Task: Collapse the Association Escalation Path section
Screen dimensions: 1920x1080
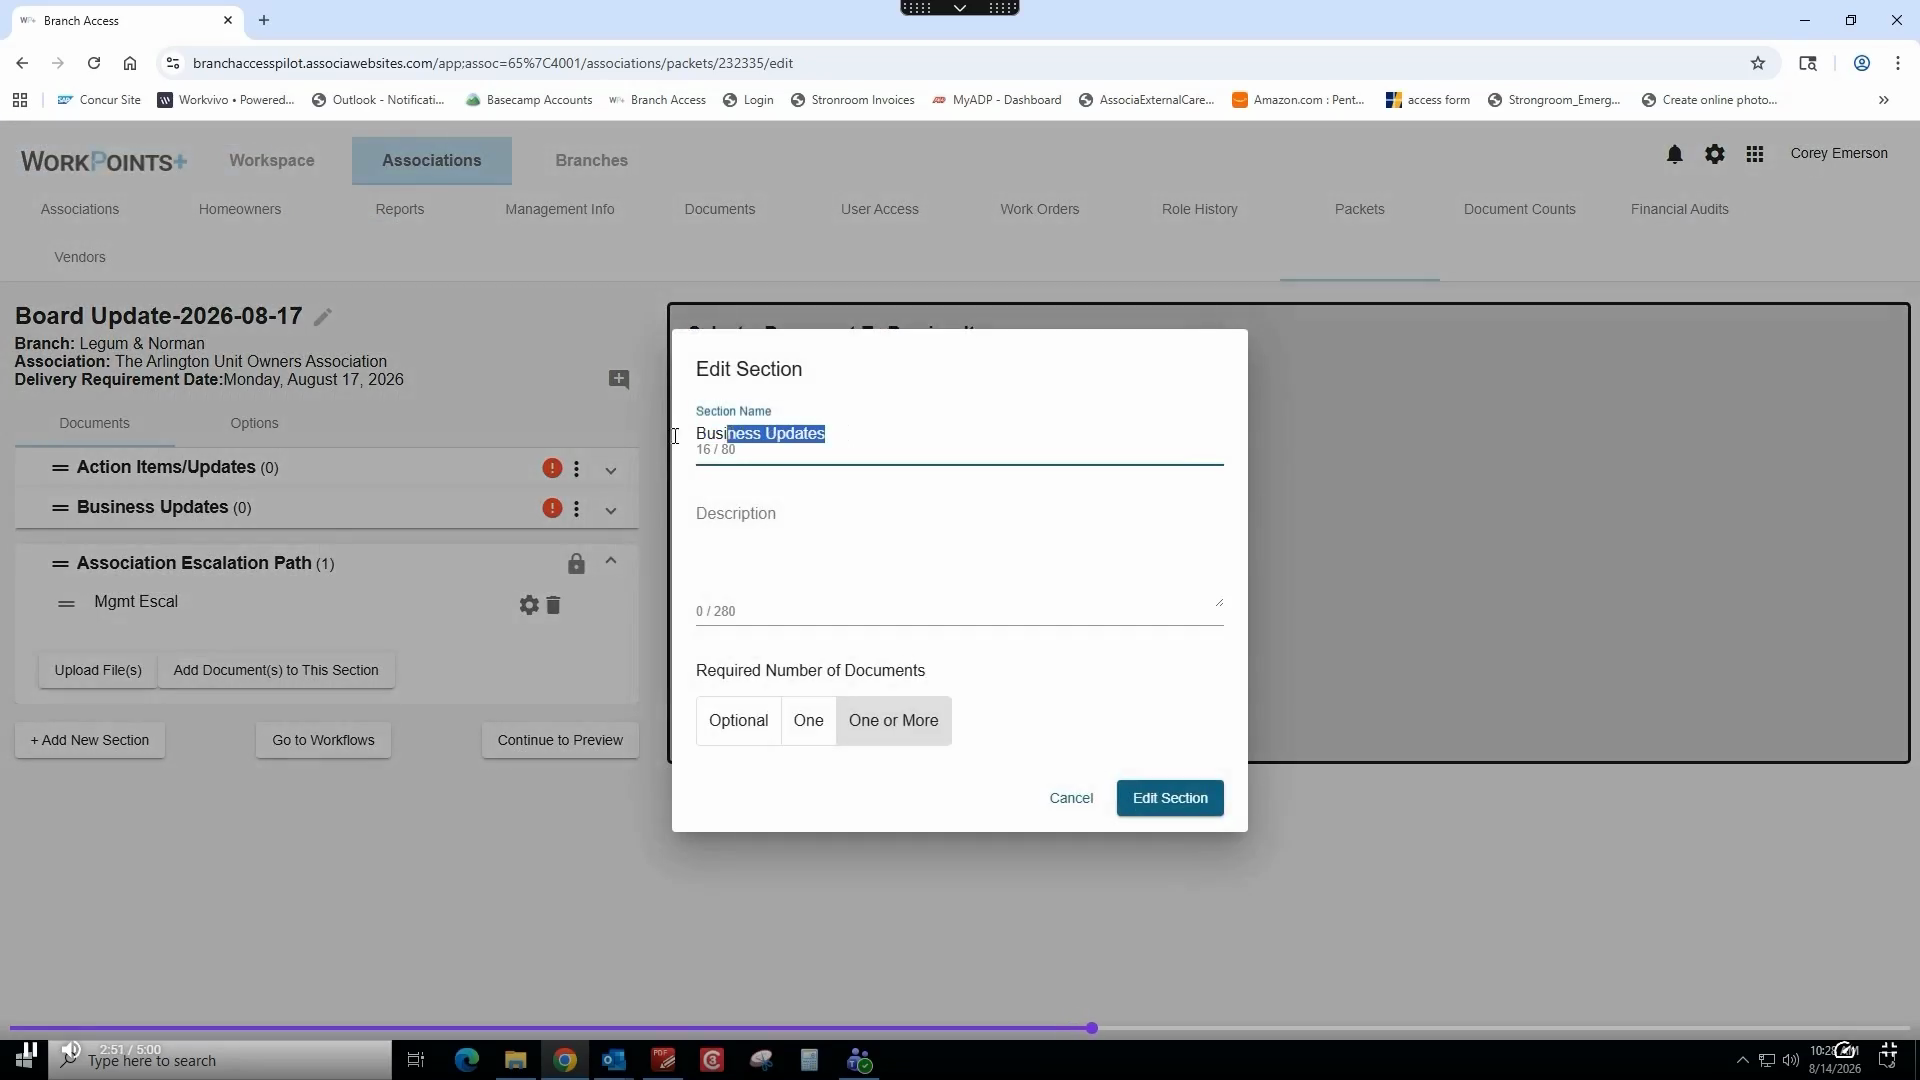Action: click(611, 561)
